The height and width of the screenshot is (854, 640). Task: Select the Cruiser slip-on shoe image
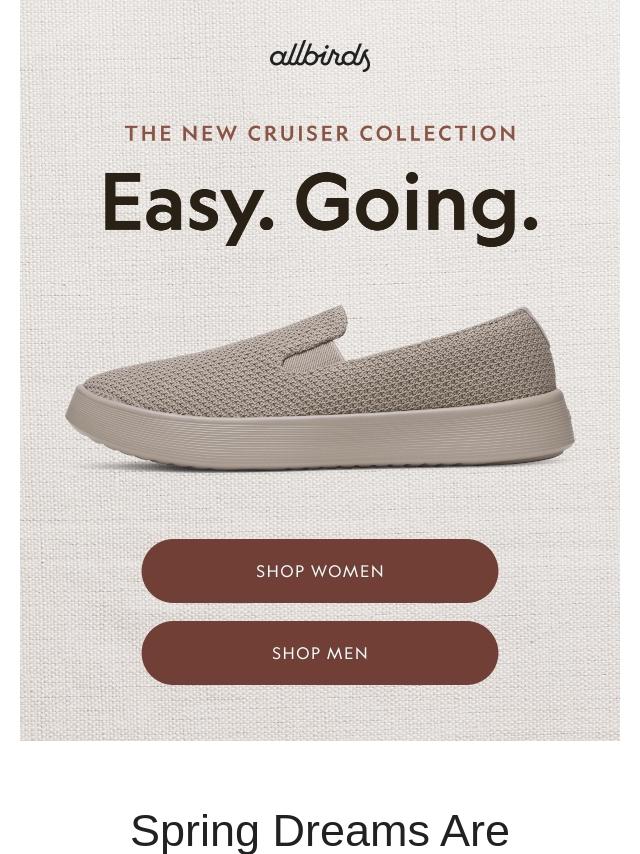(x=320, y=387)
